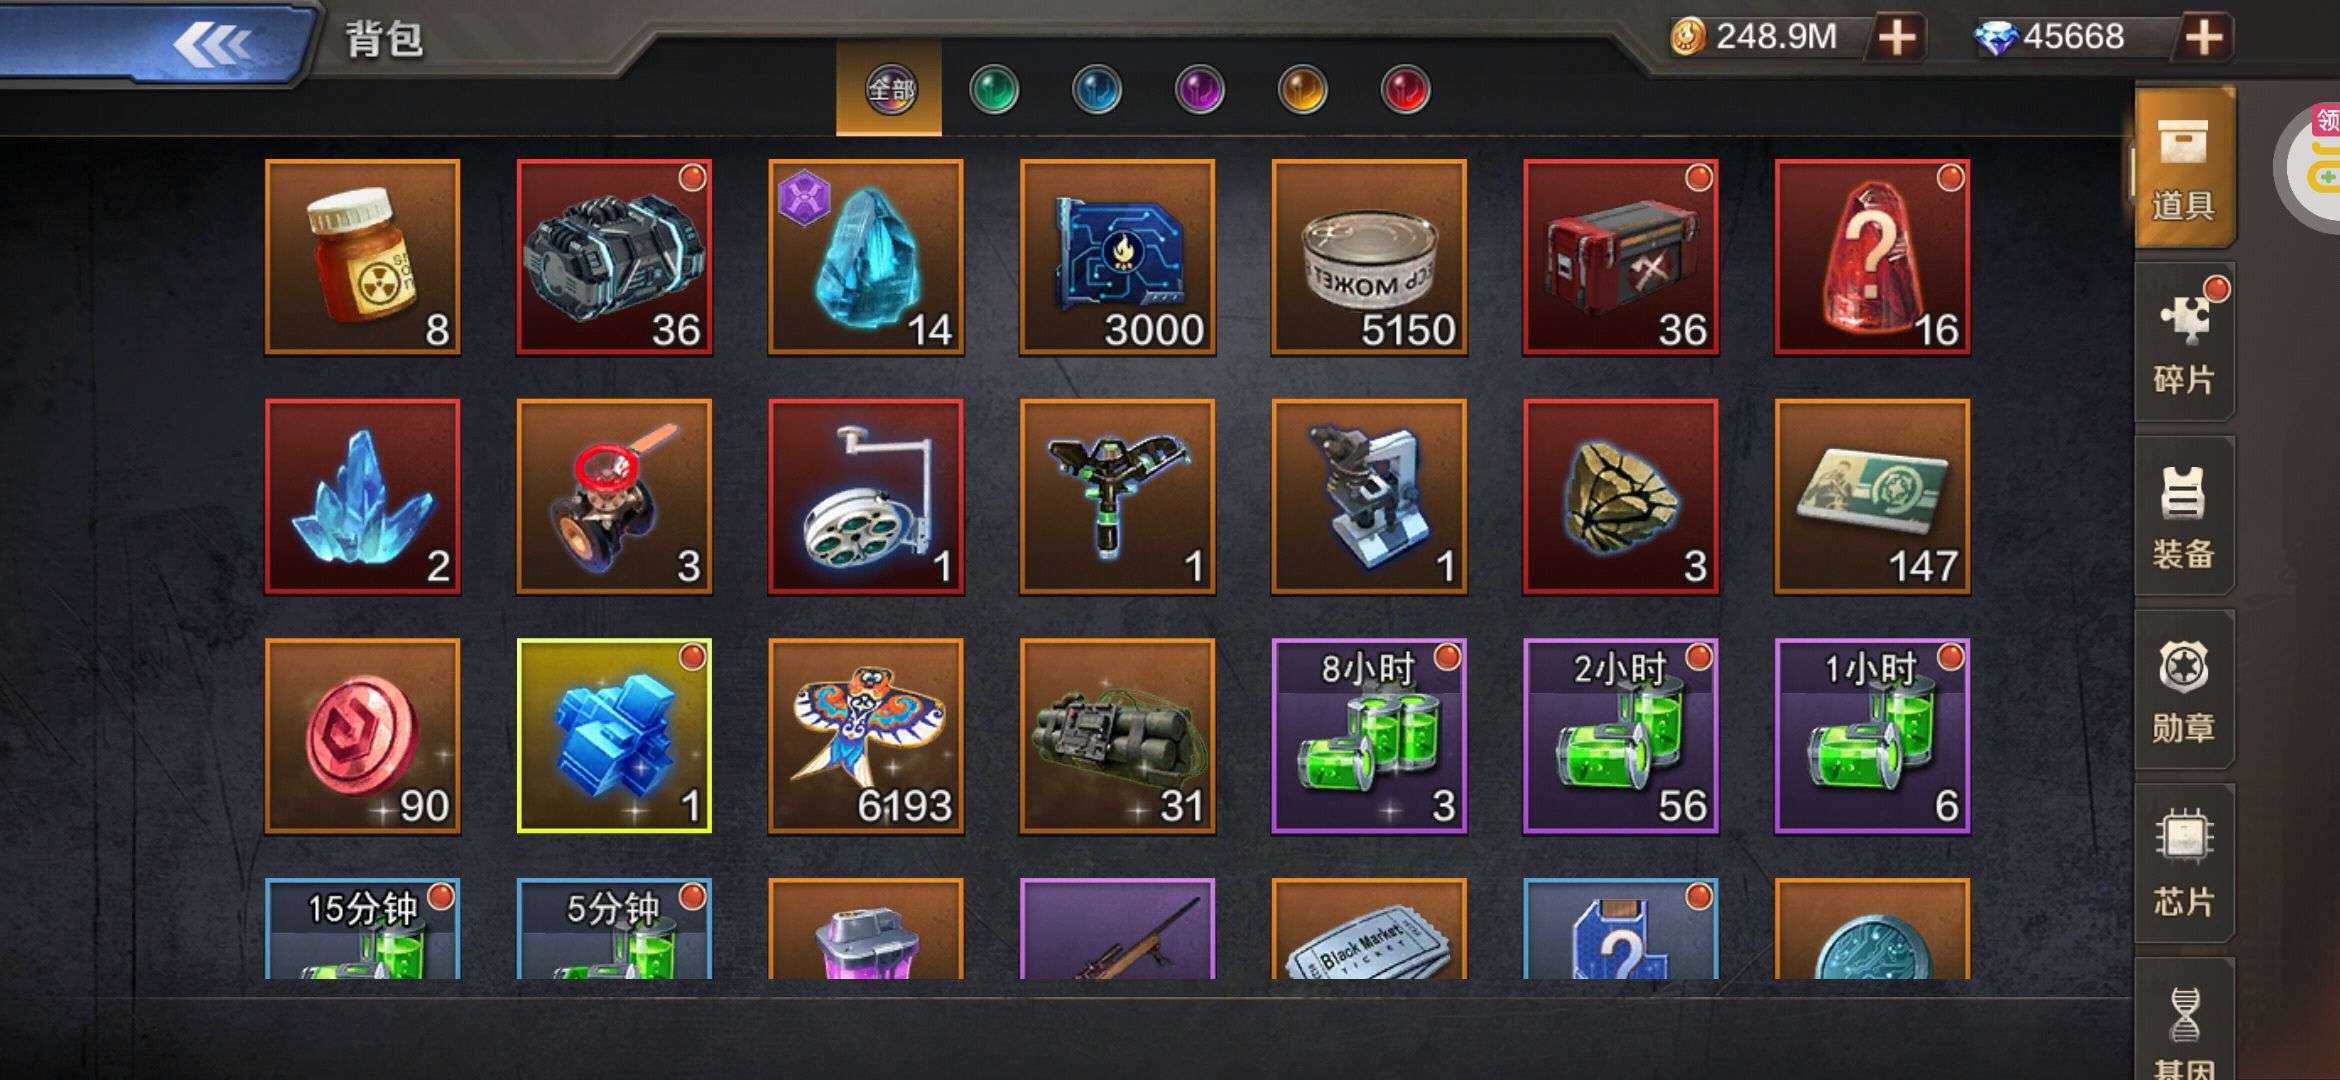Add more gold coins with plus button
The height and width of the screenshot is (1080, 2340).
click(1897, 38)
